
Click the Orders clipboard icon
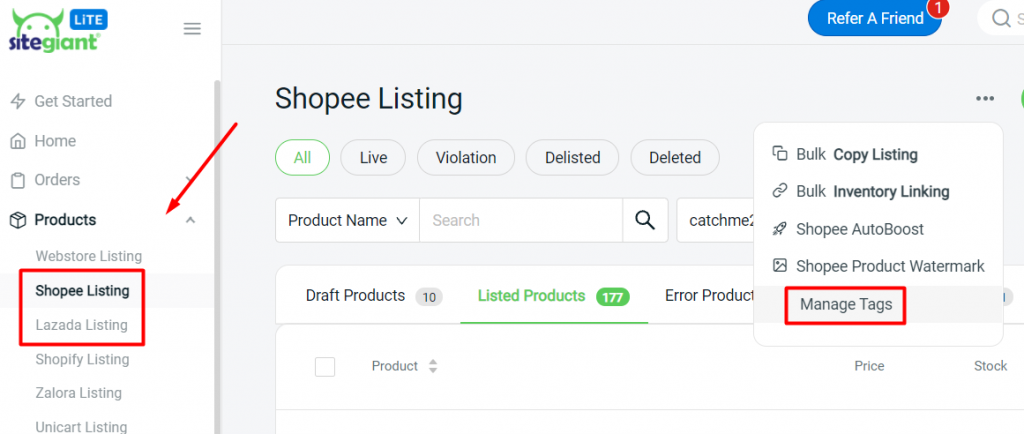pyautogui.click(x=17, y=180)
